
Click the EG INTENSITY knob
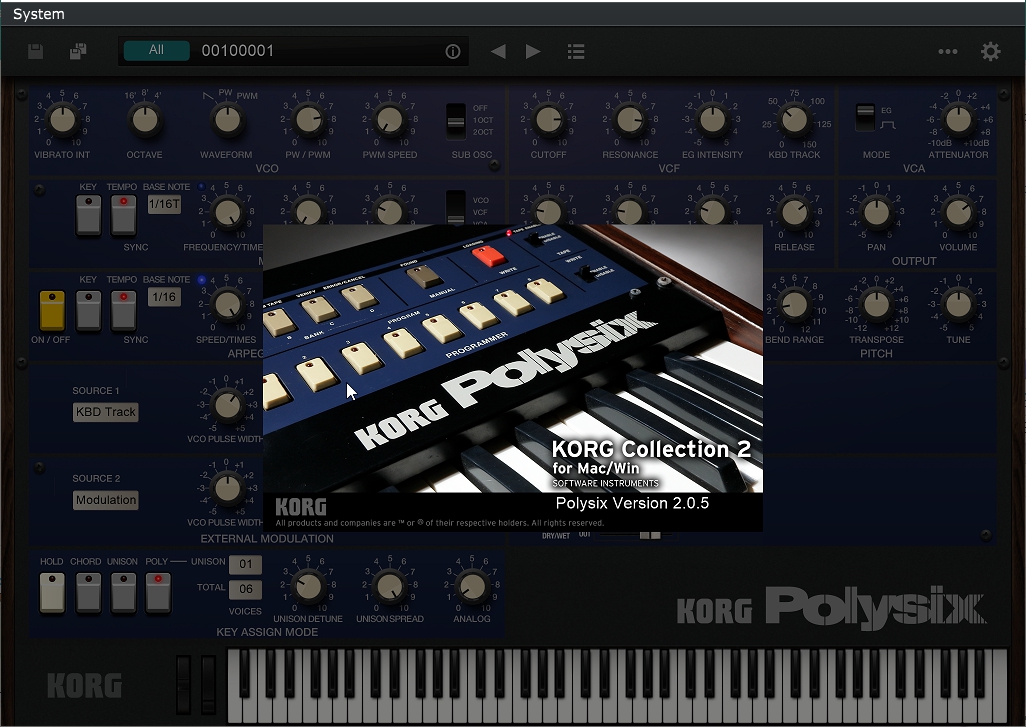tap(713, 119)
